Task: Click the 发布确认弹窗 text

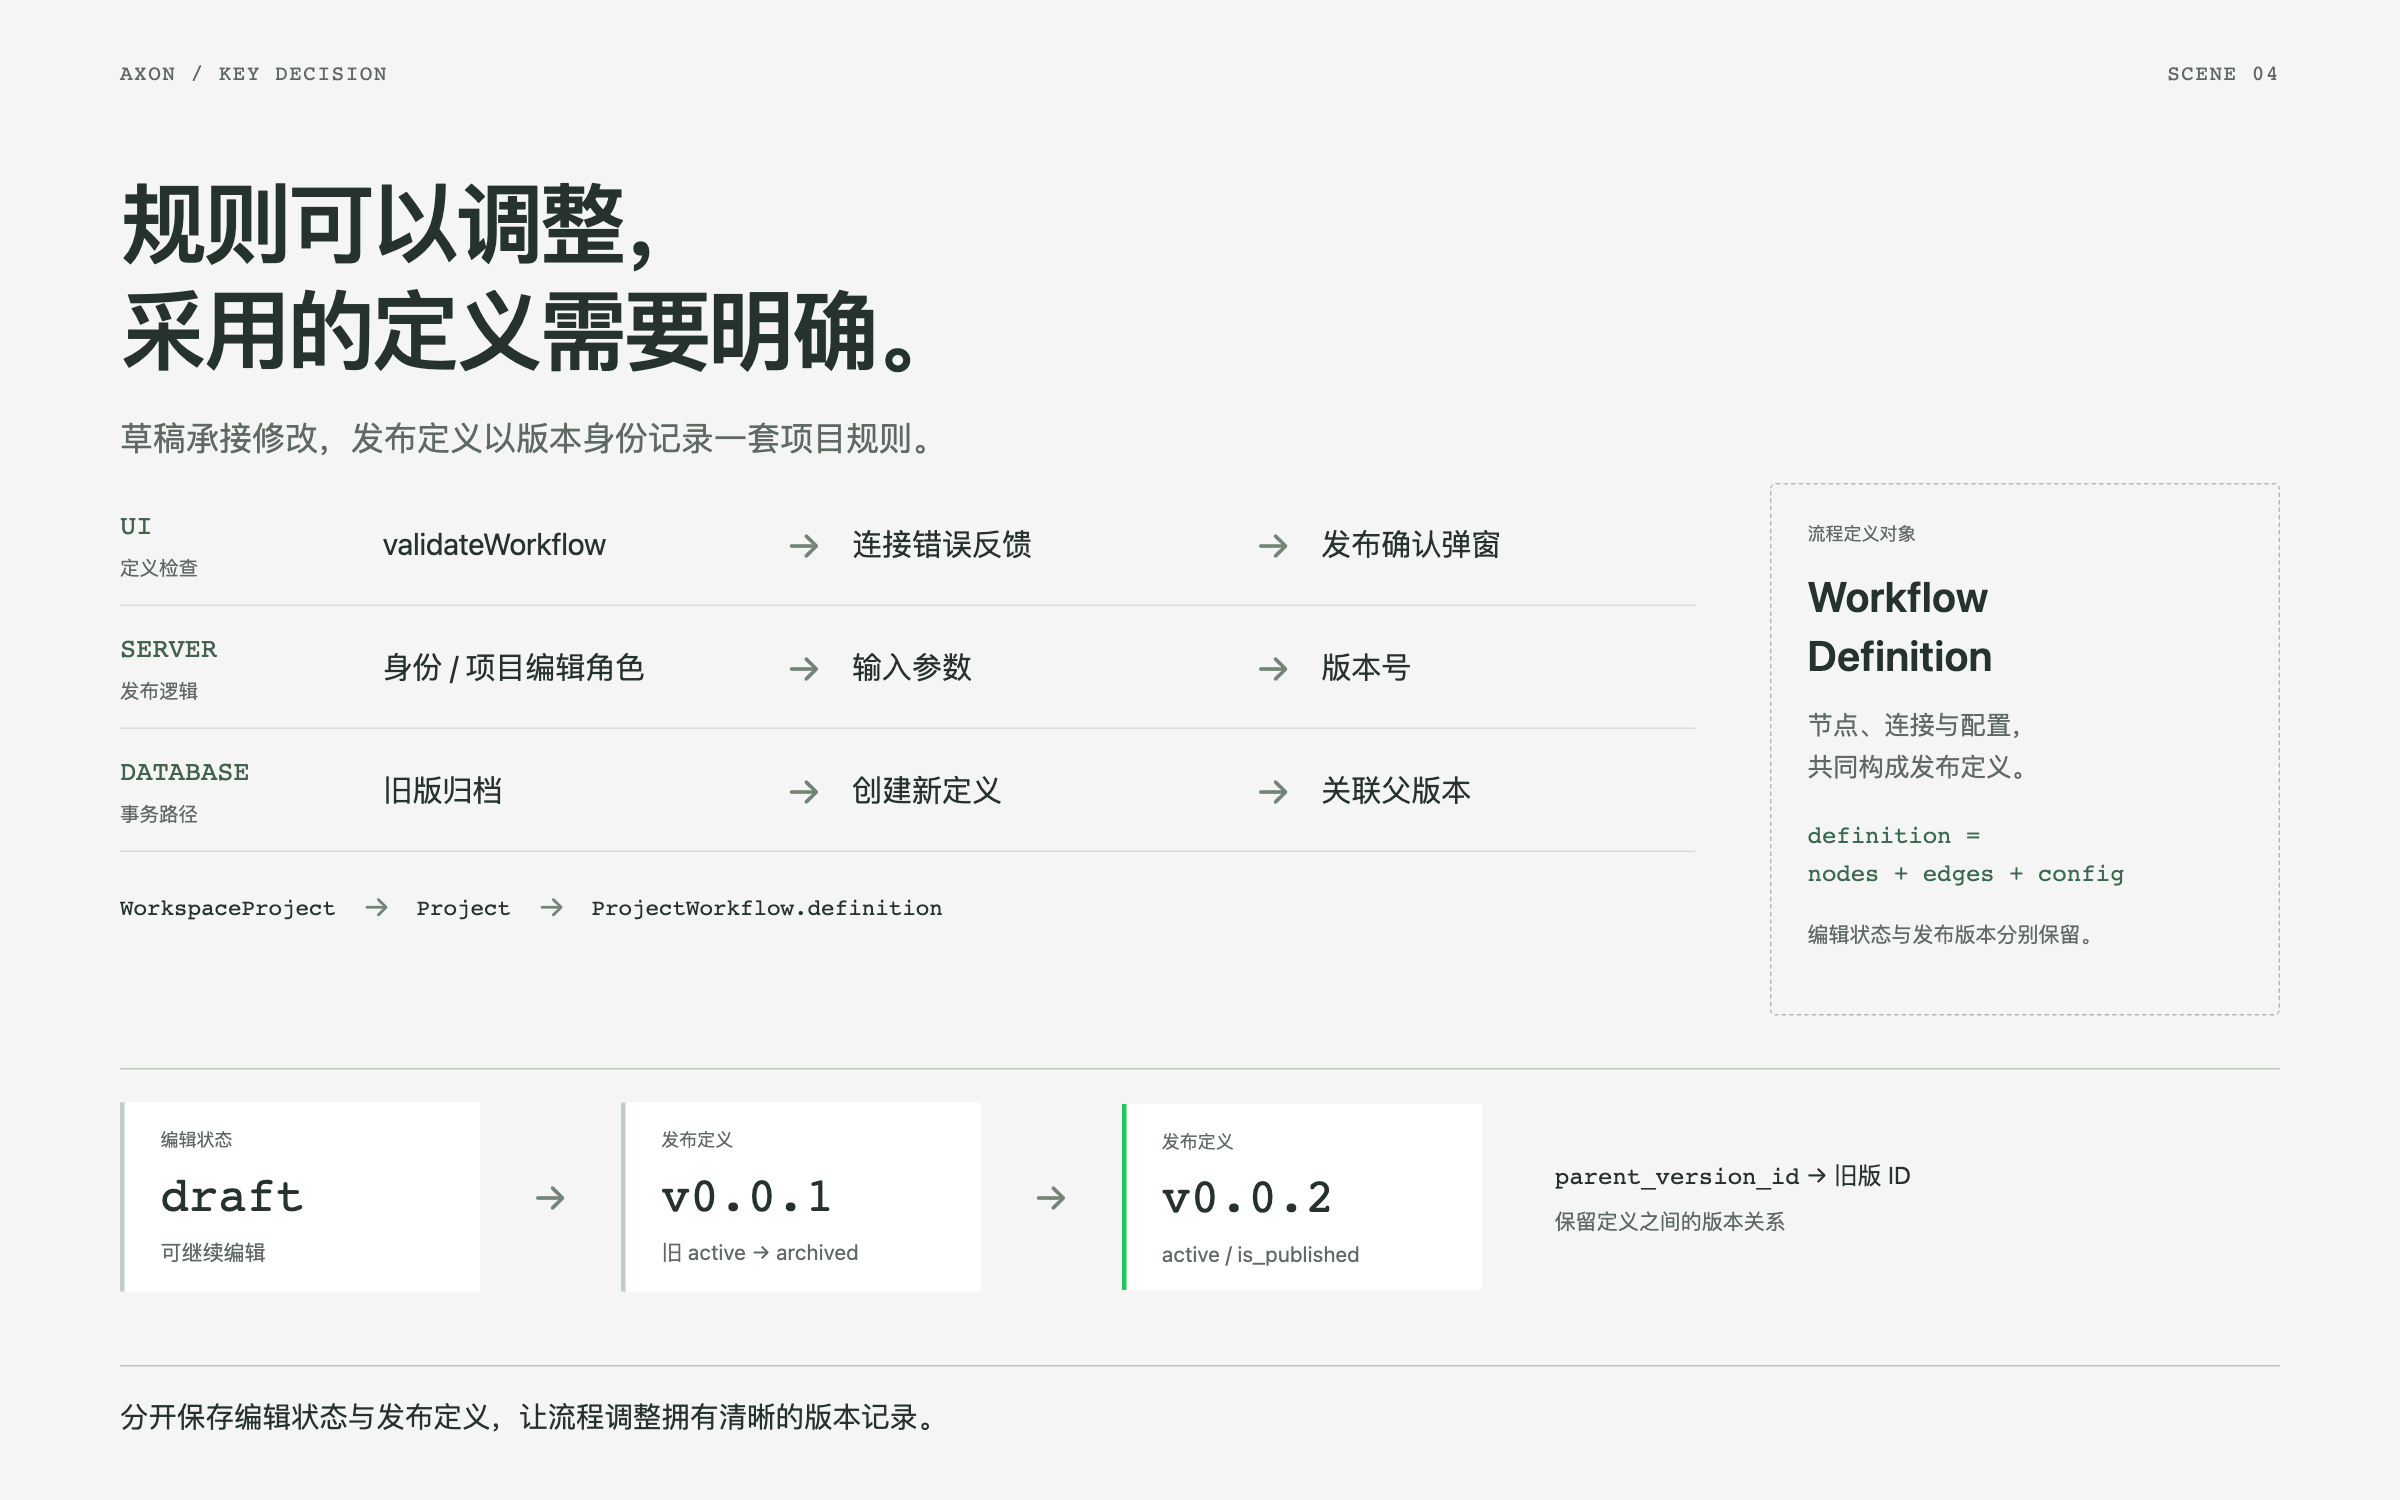Action: pos(1411,545)
